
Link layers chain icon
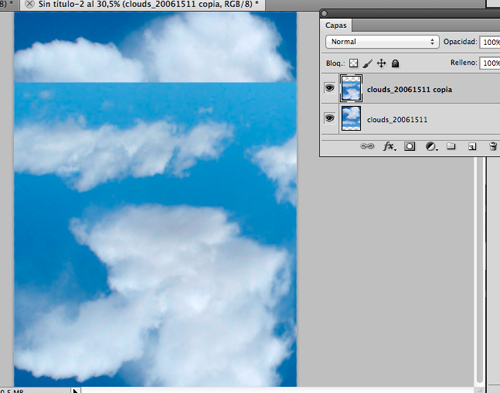(367, 146)
